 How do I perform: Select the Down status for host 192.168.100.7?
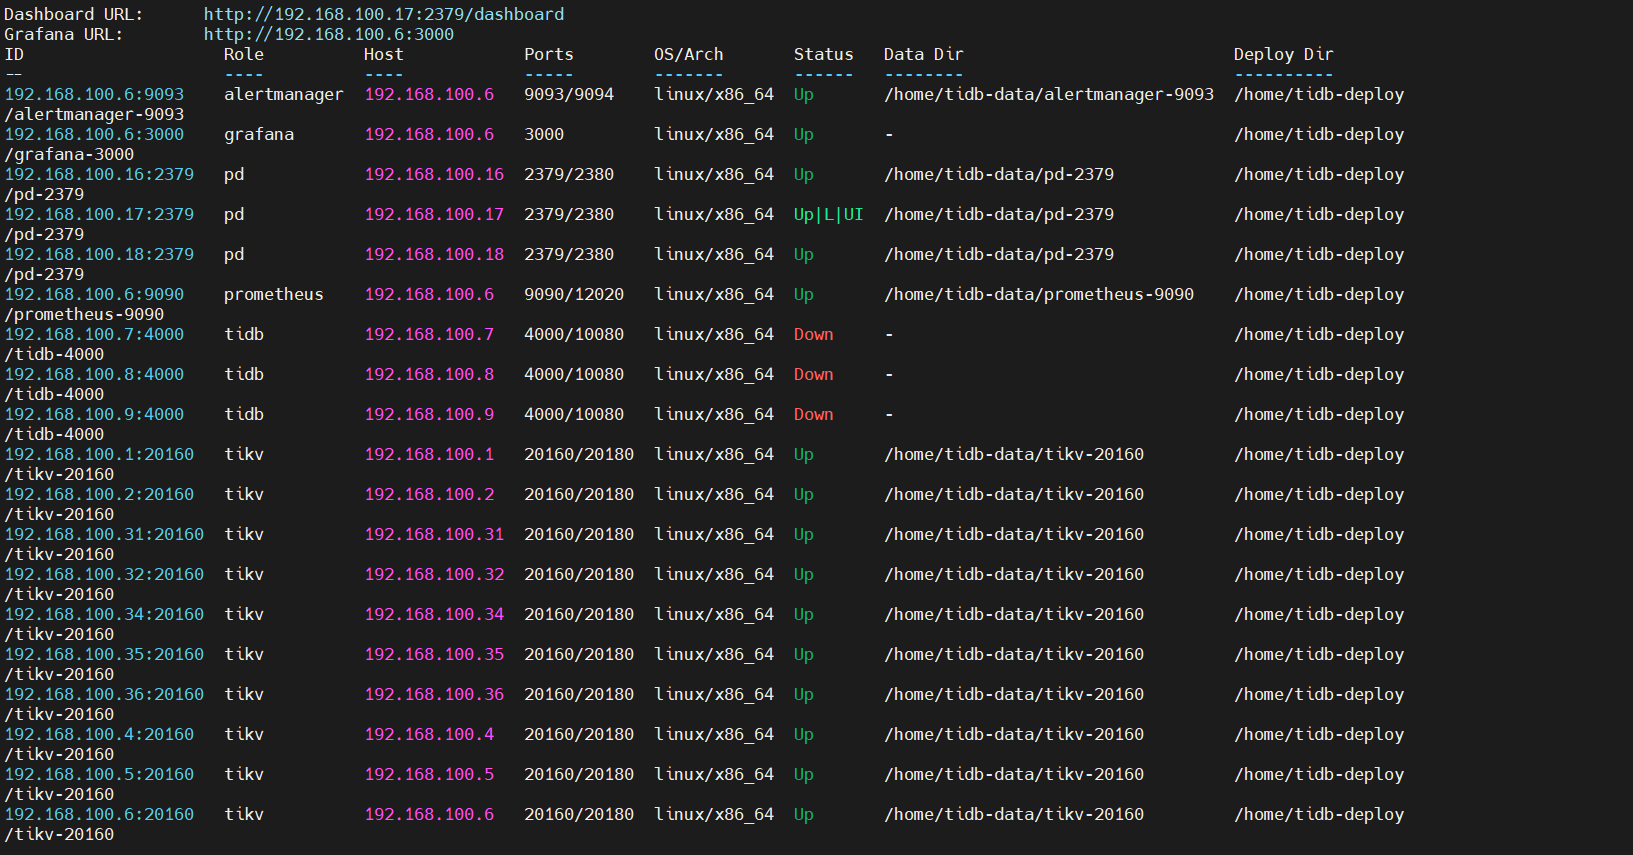[x=813, y=334]
